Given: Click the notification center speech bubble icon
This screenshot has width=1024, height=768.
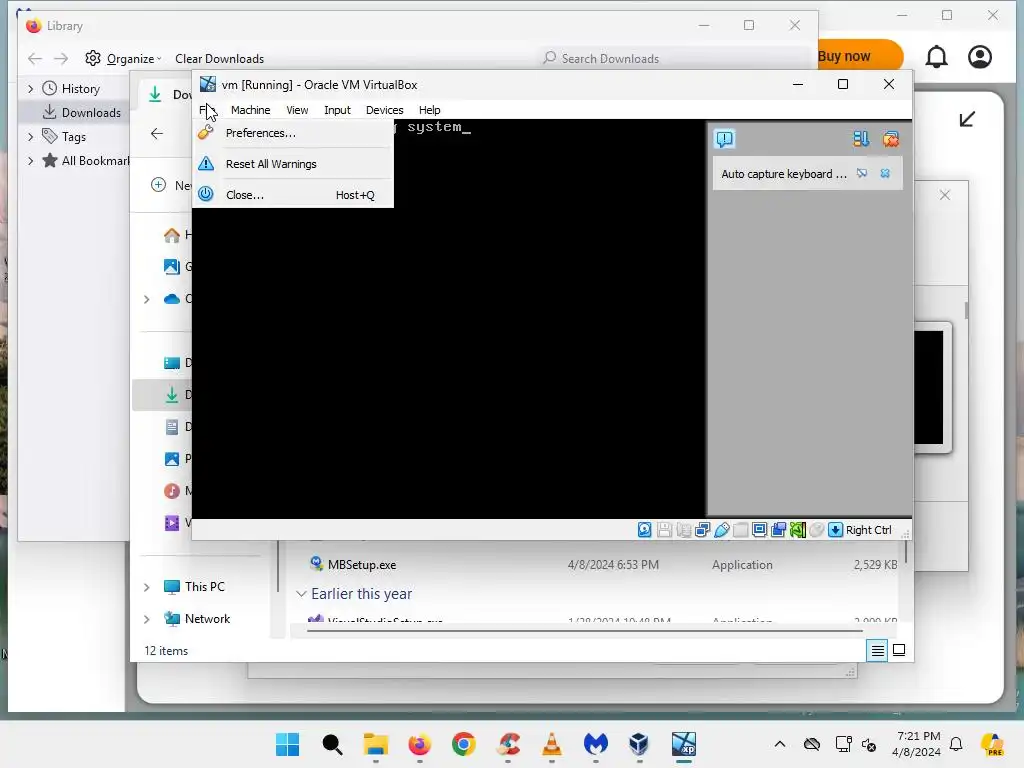Looking at the screenshot, I should tap(725, 138).
